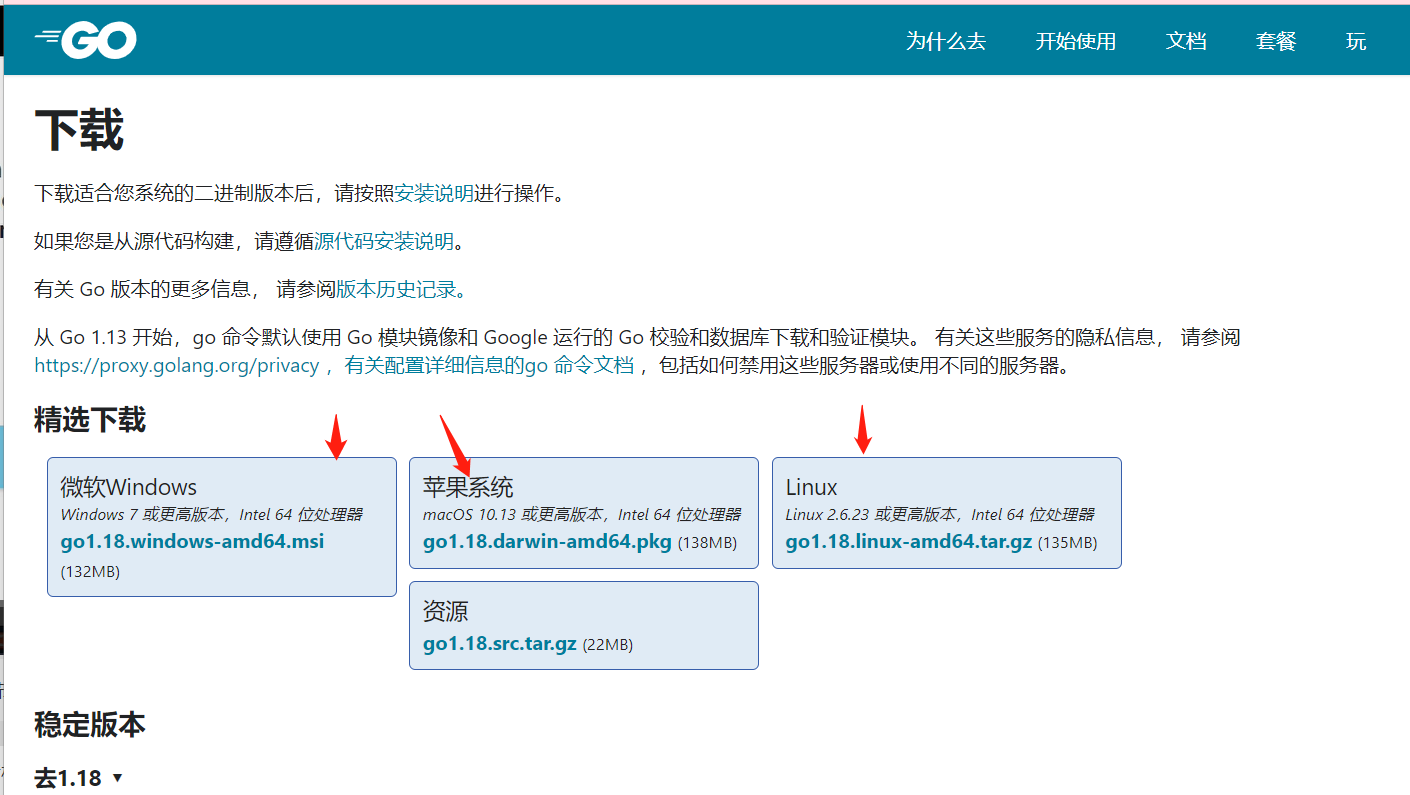Image resolution: width=1410 pixels, height=795 pixels.
Task: Open the 为什么去 menu item
Action: tap(944, 42)
